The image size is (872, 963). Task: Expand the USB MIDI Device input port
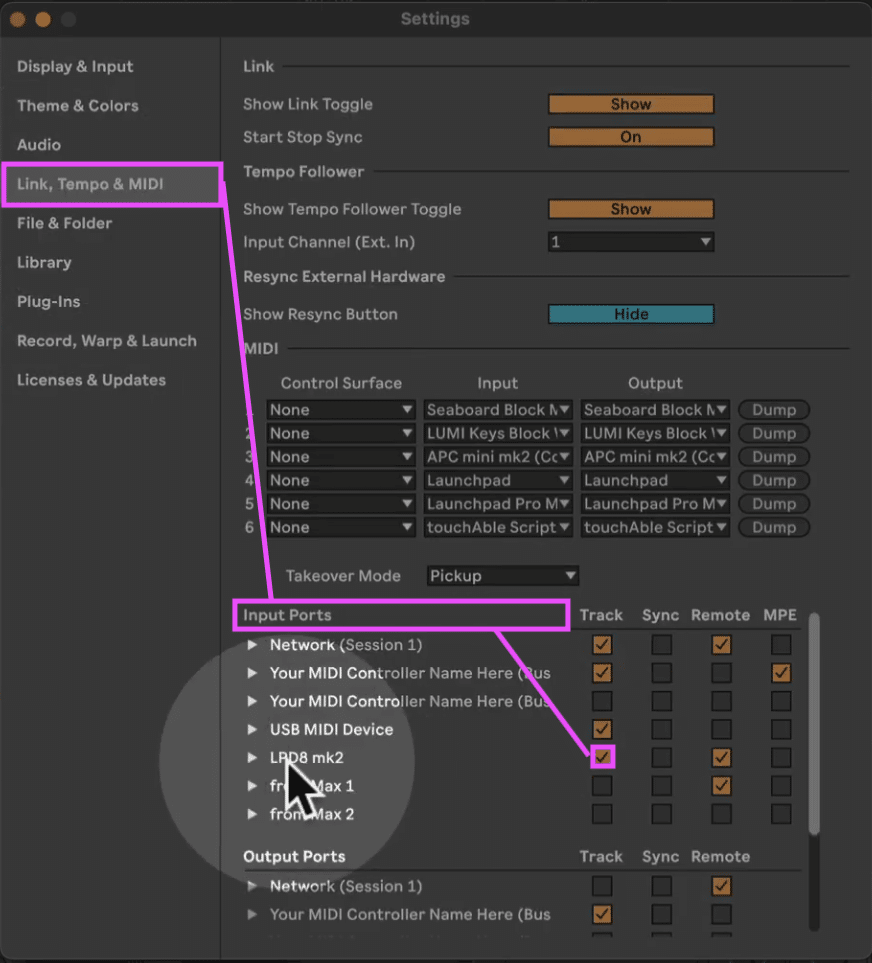[x=252, y=730]
